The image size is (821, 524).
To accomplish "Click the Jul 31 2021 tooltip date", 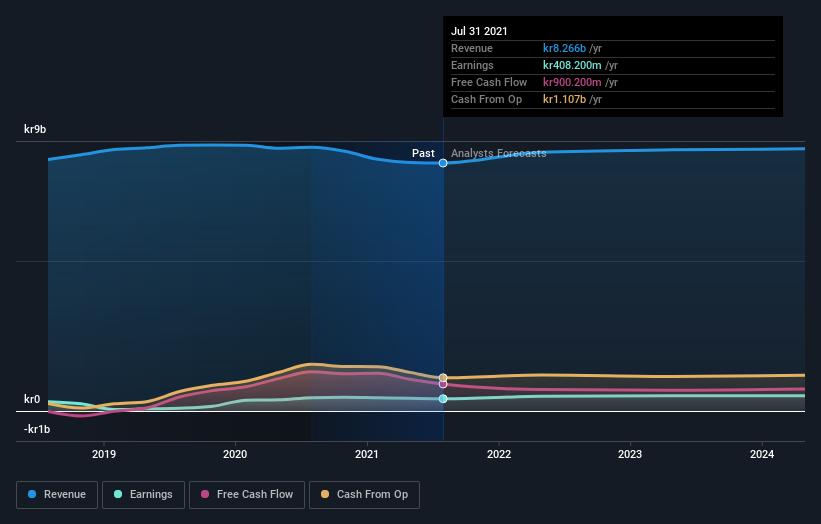I will 479,31.
